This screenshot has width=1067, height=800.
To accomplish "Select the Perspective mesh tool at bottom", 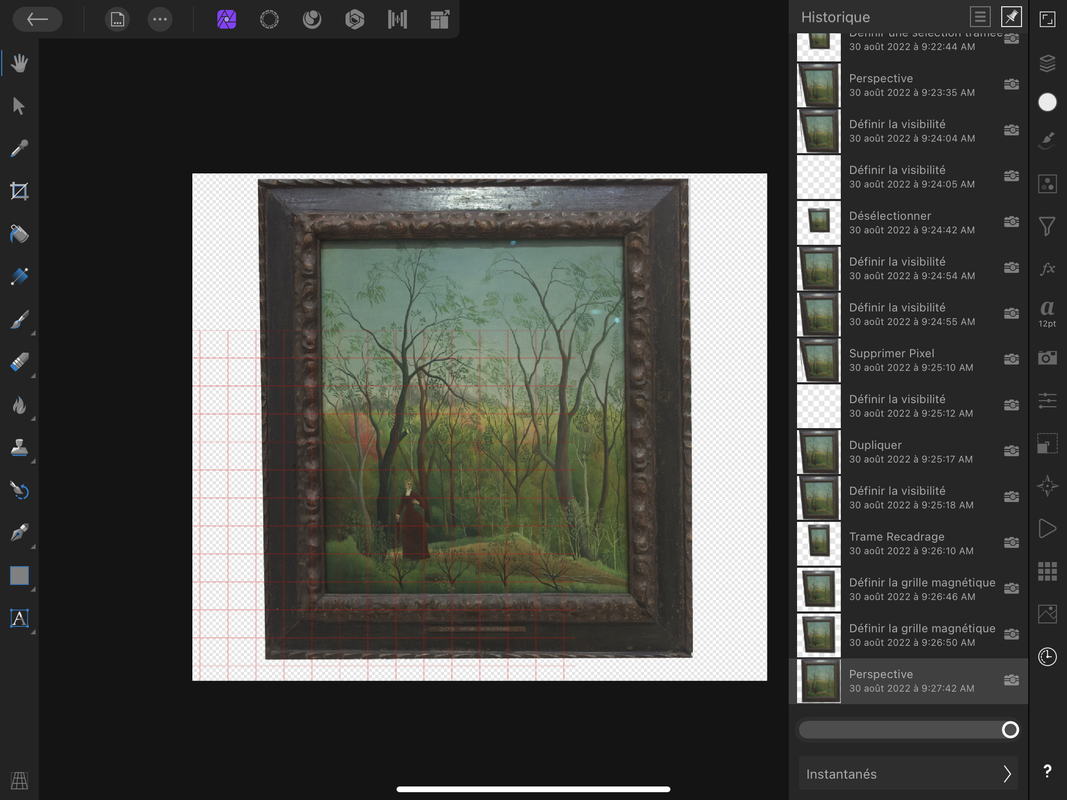I will (x=19, y=780).
